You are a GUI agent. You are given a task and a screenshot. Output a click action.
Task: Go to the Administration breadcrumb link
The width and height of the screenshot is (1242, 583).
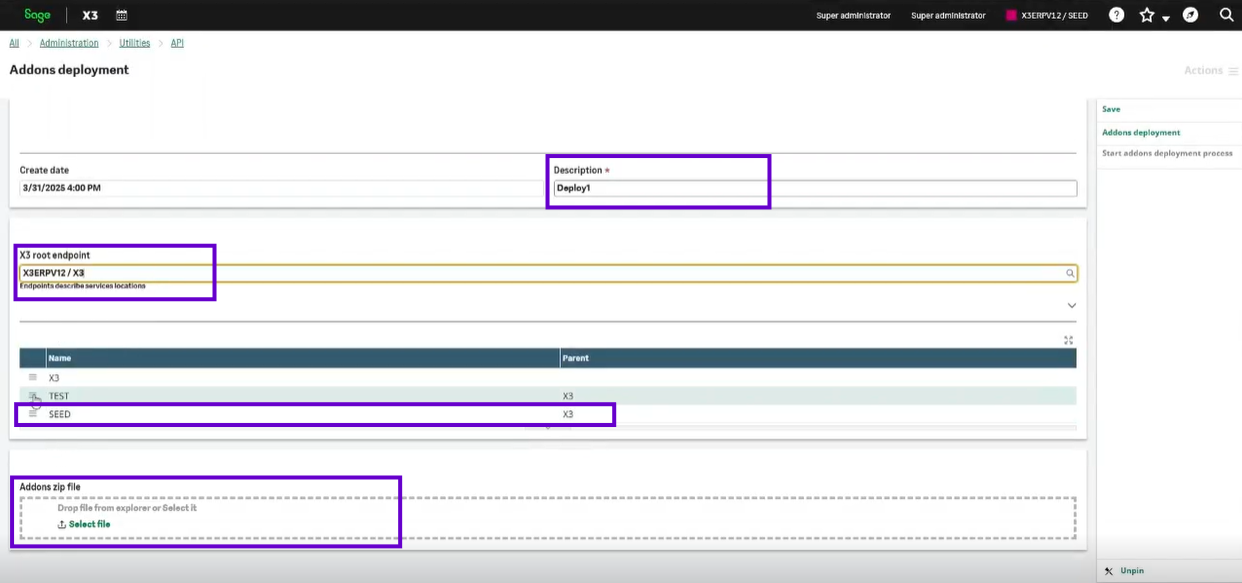tap(69, 43)
